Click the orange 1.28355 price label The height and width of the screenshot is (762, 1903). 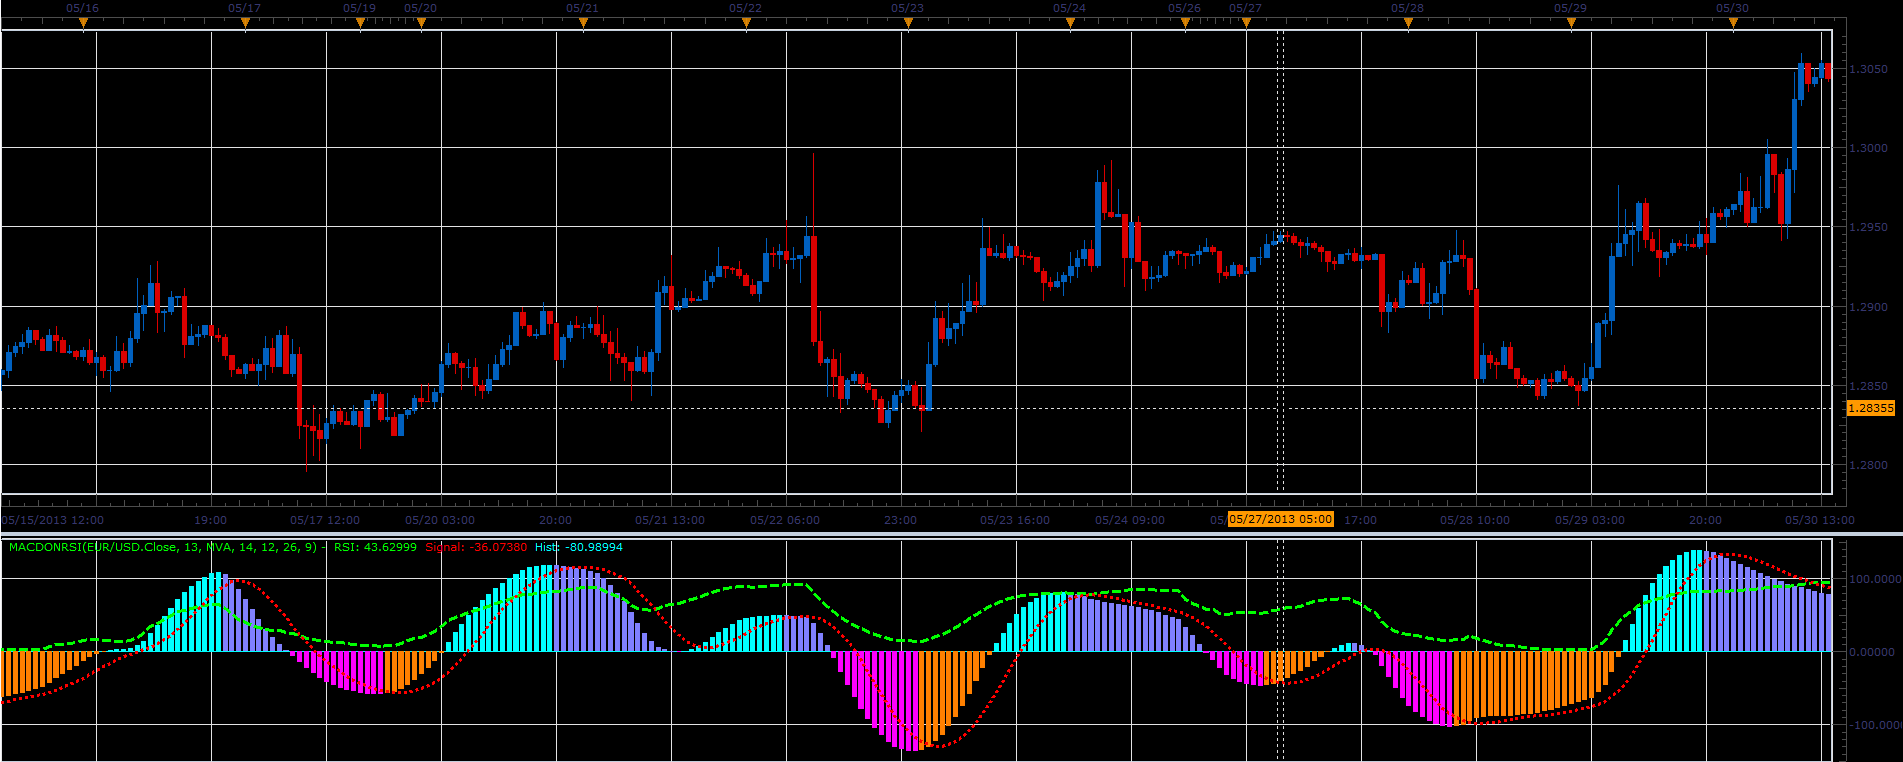pyautogui.click(x=1870, y=408)
